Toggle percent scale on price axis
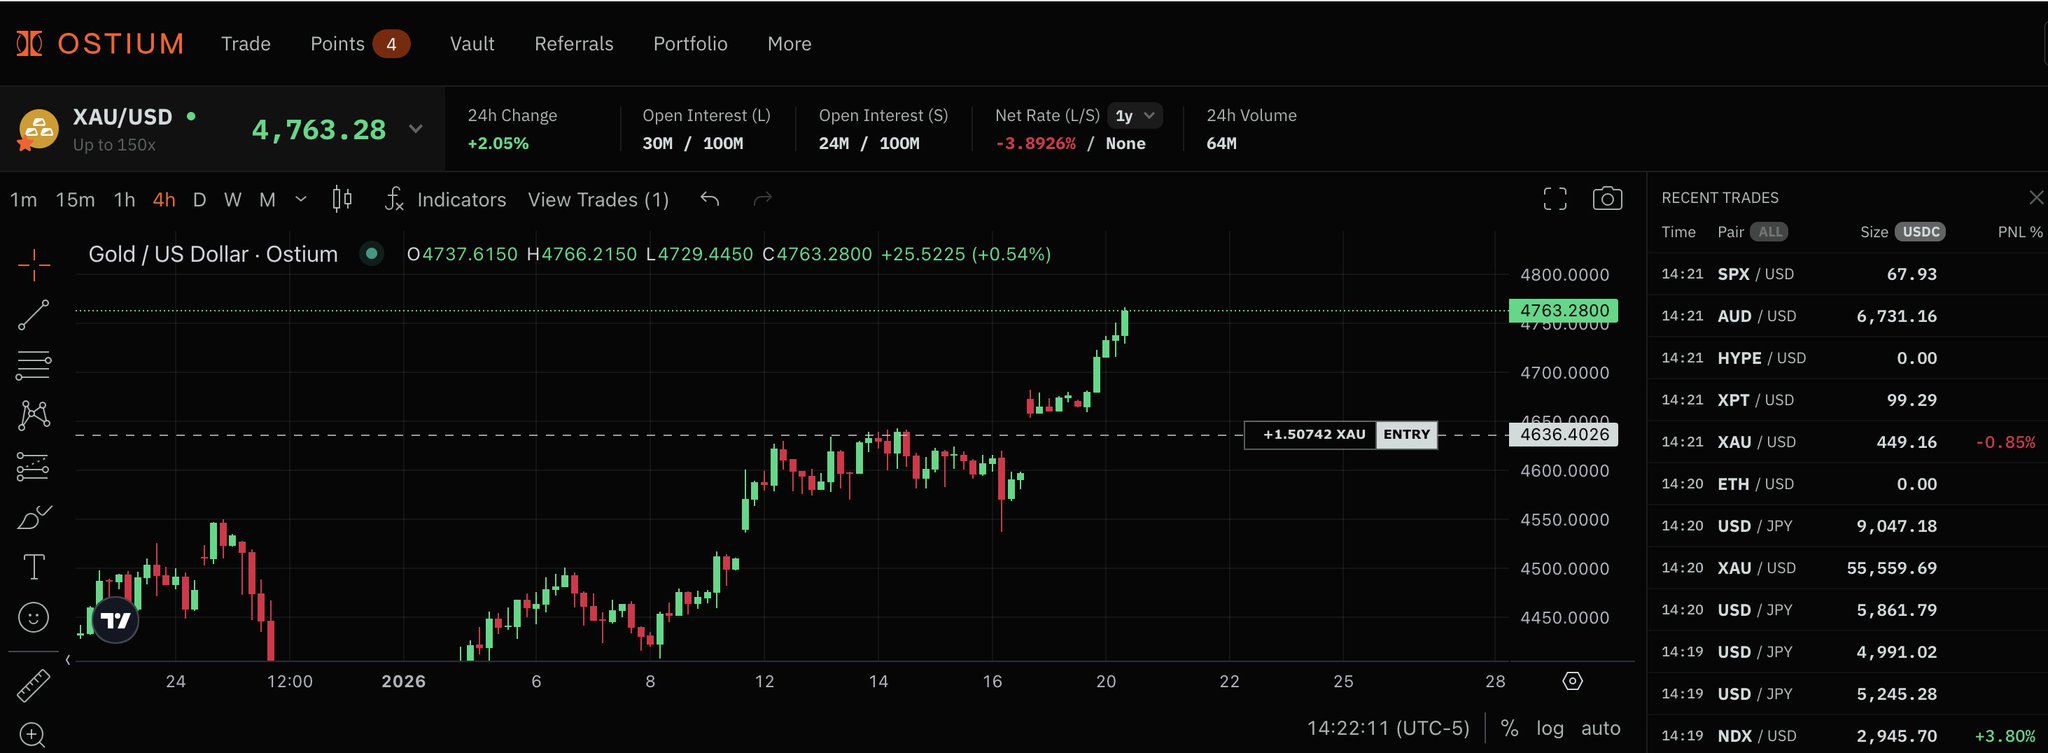 [x=1509, y=728]
